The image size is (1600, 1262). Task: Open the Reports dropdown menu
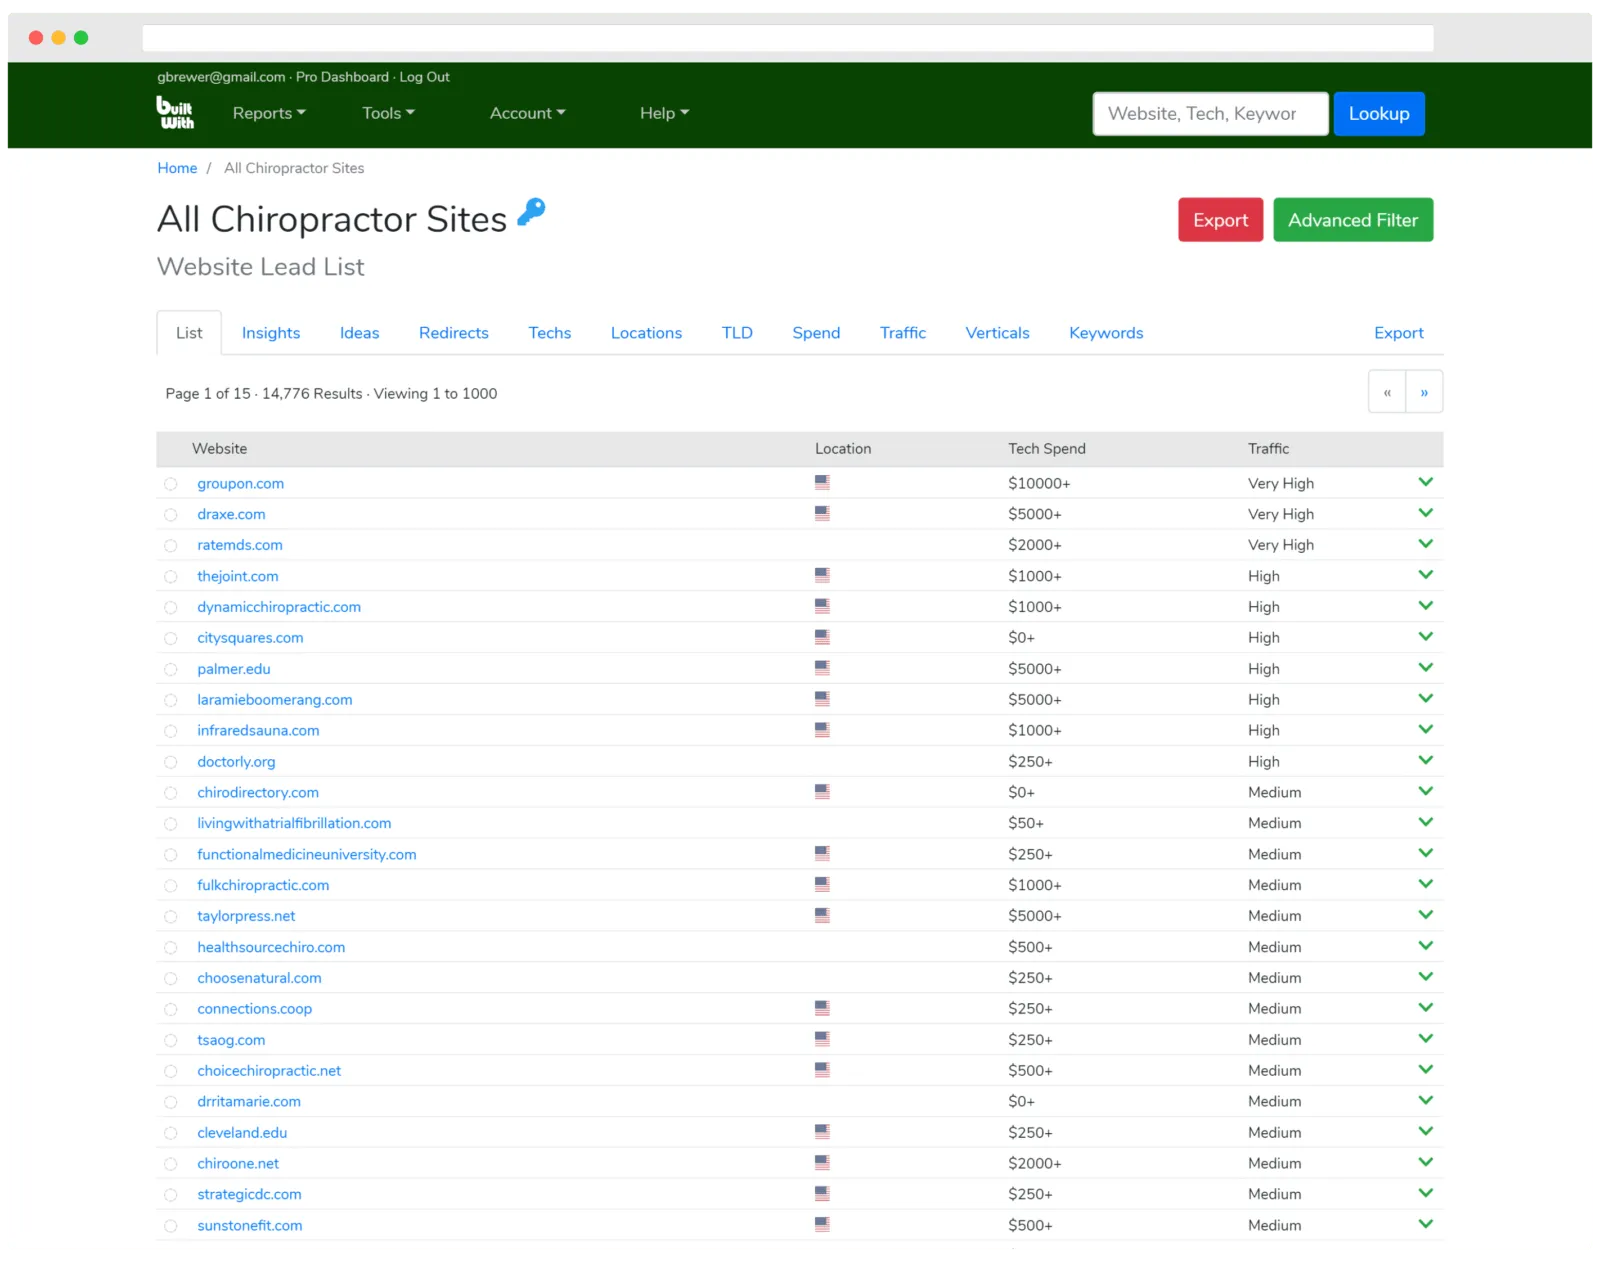(269, 113)
